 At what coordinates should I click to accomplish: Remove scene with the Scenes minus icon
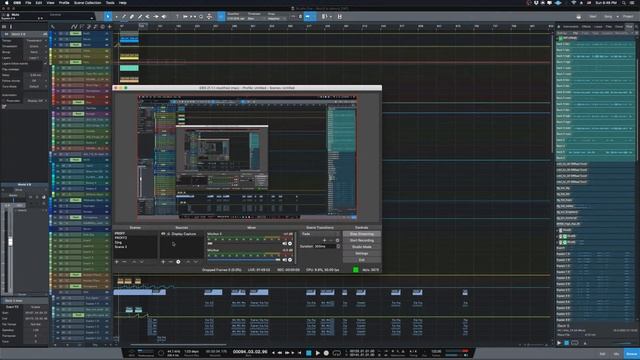pos(124,262)
